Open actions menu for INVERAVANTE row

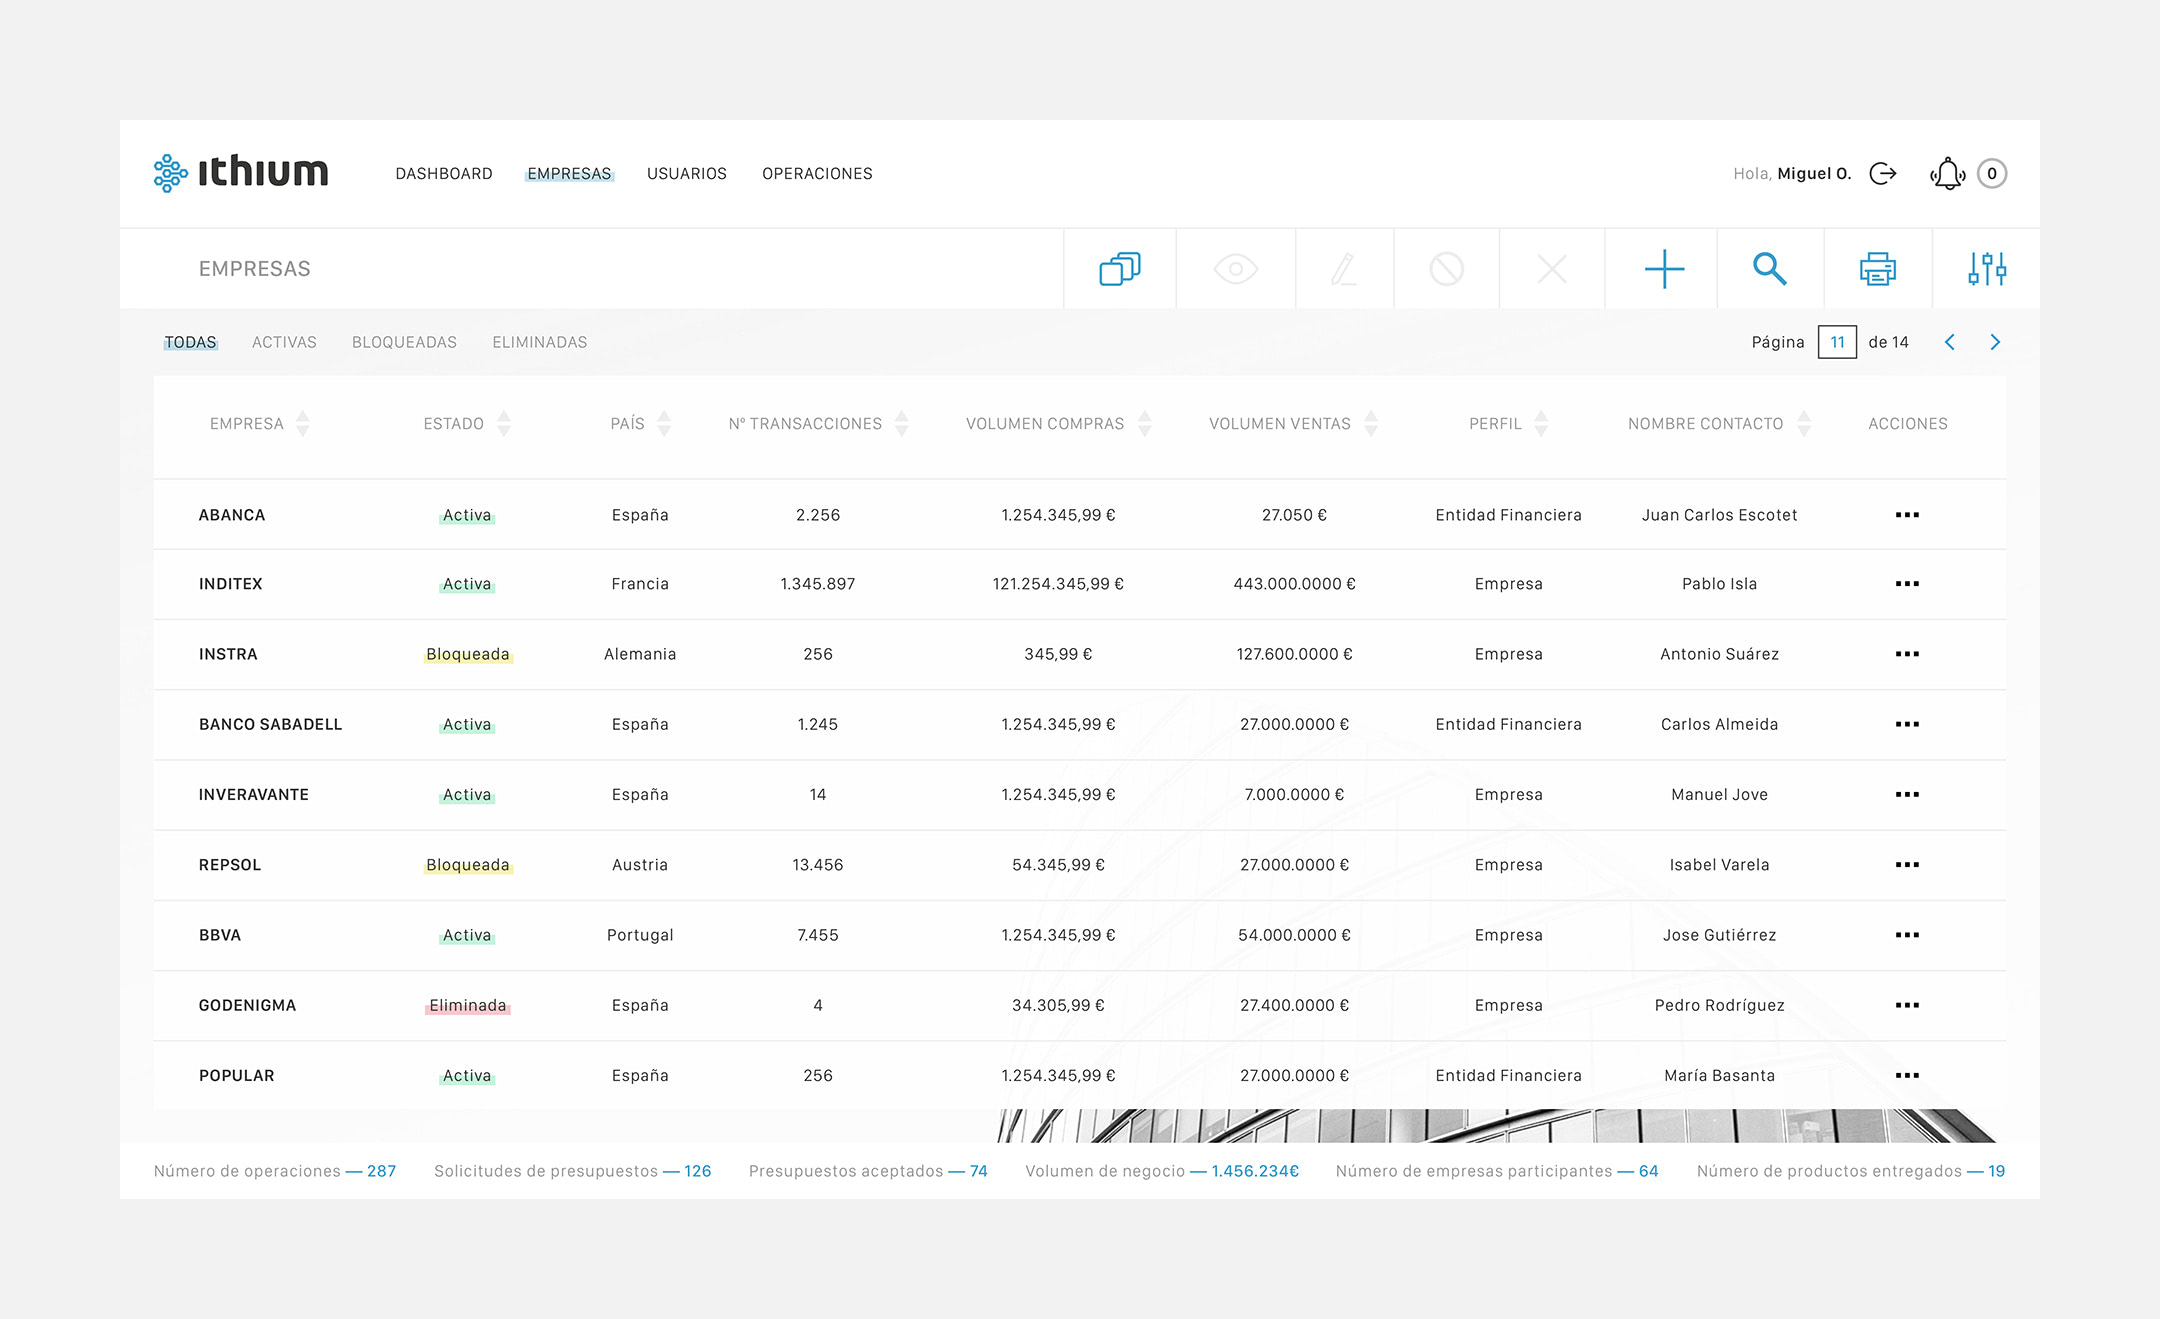tap(1907, 795)
